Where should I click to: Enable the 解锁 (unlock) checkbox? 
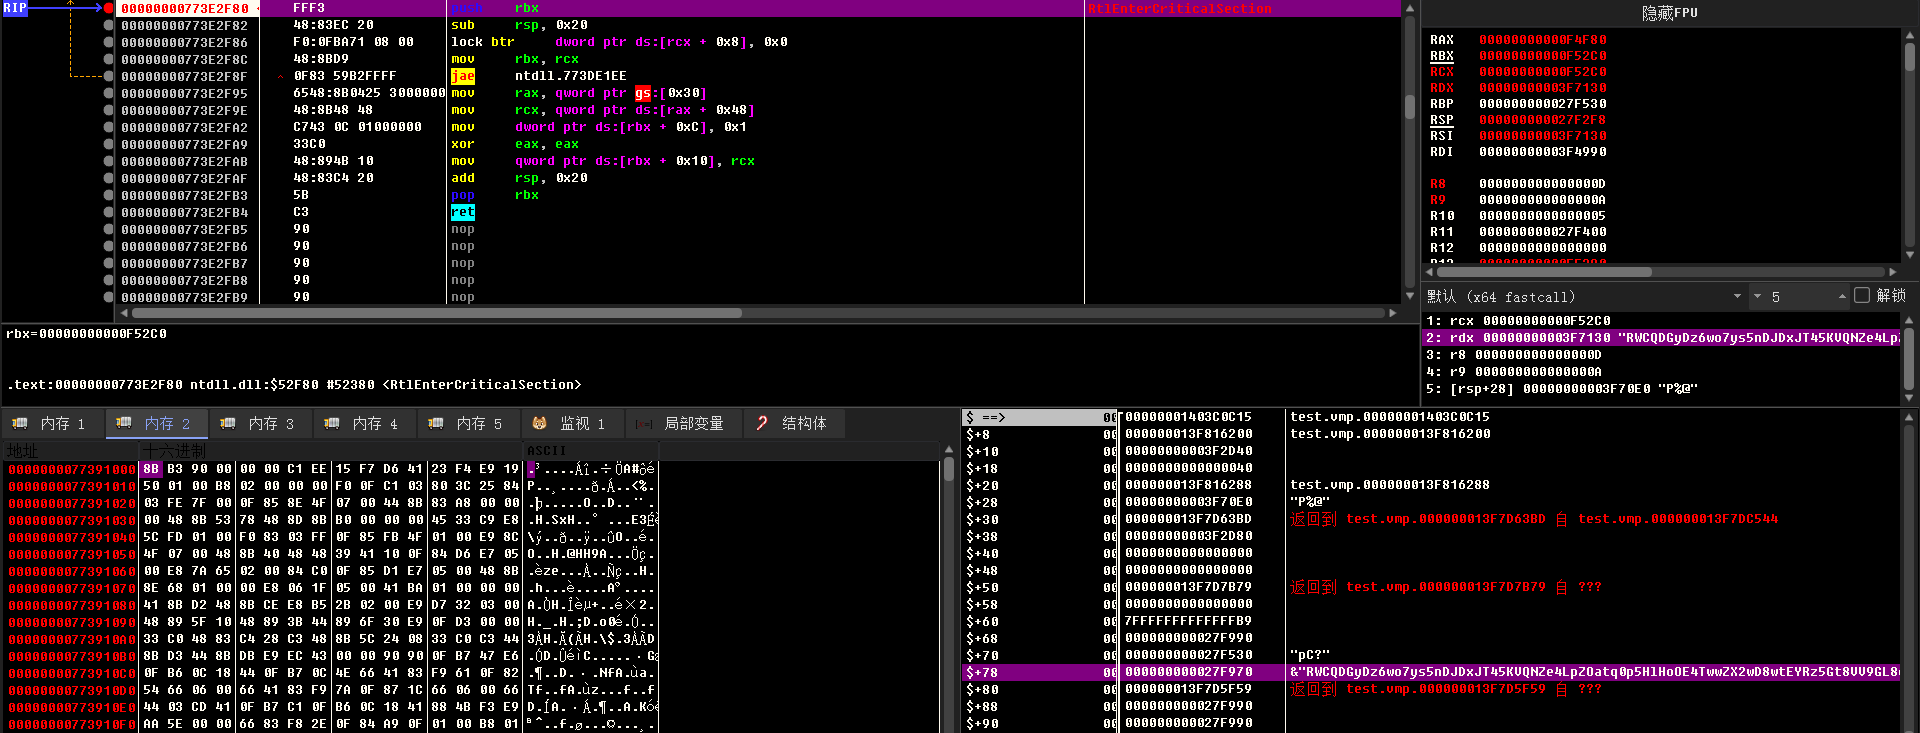pyautogui.click(x=1861, y=296)
